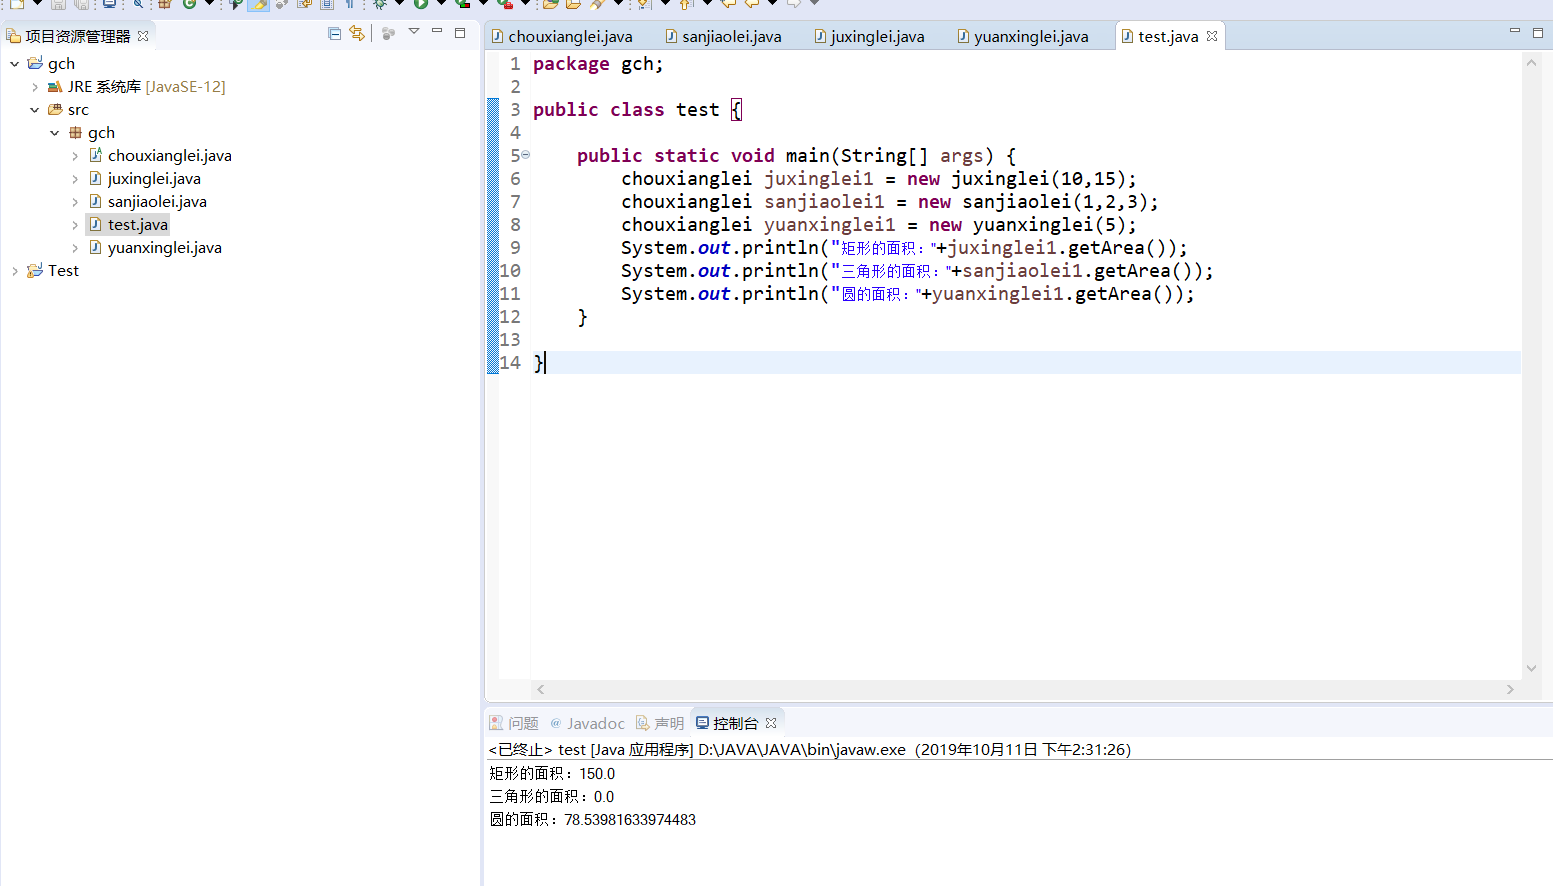Screen dimensions: 1553x886
Task: Minimize the editor area
Action: (1515, 32)
